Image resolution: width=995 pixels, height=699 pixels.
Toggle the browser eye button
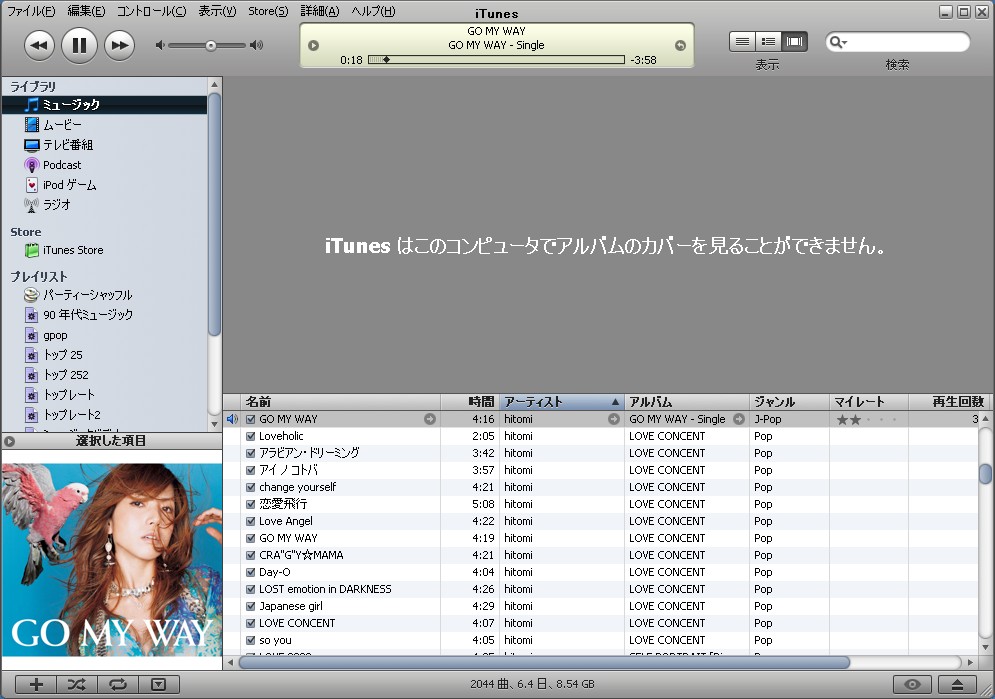(913, 684)
